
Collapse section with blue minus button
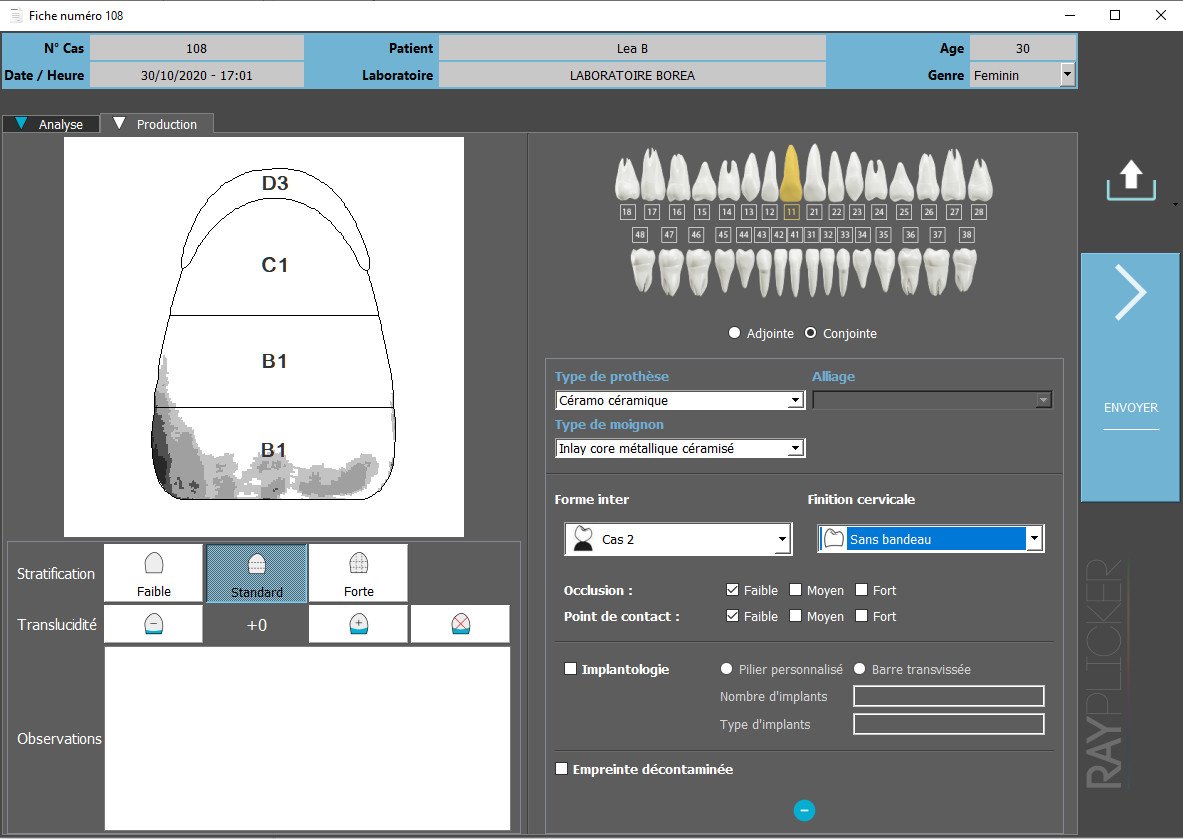804,810
